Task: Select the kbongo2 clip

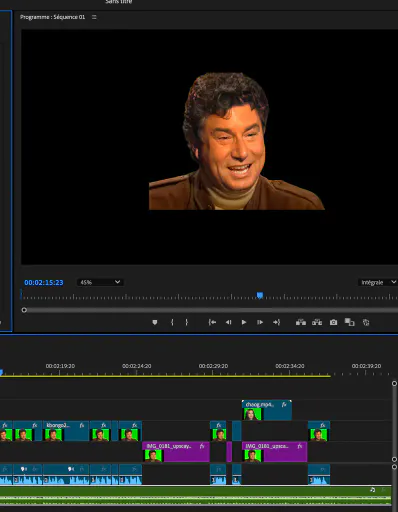Action: (x=66, y=431)
